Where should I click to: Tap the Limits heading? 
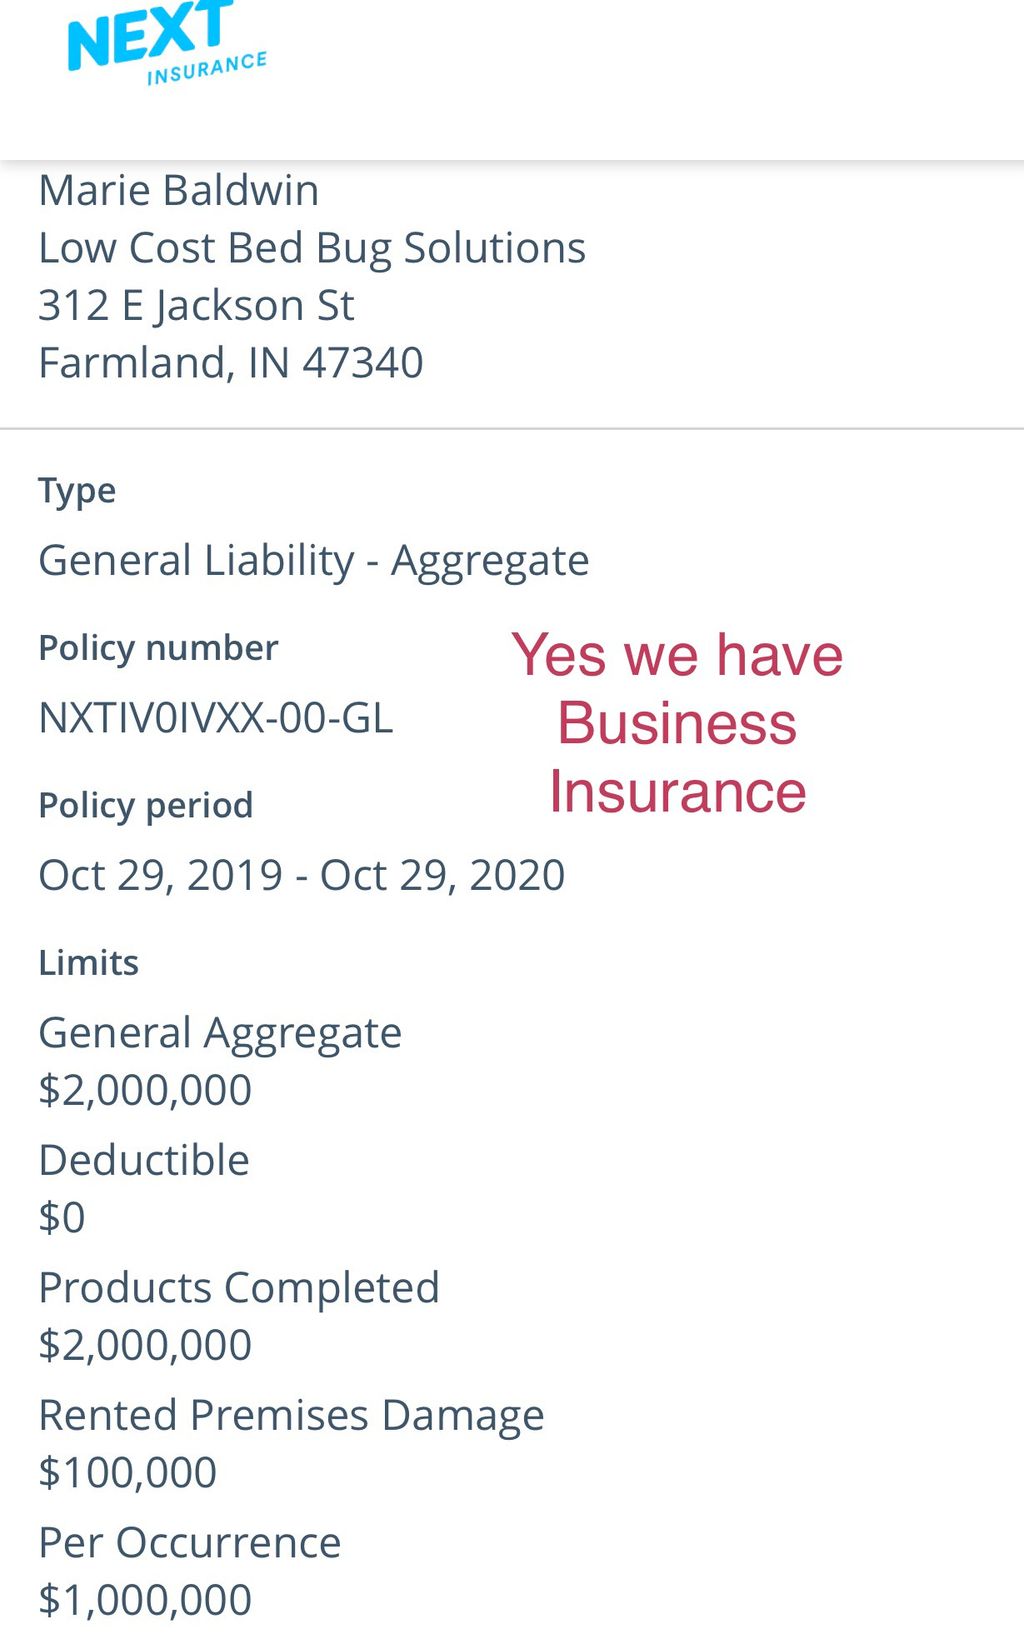(88, 962)
